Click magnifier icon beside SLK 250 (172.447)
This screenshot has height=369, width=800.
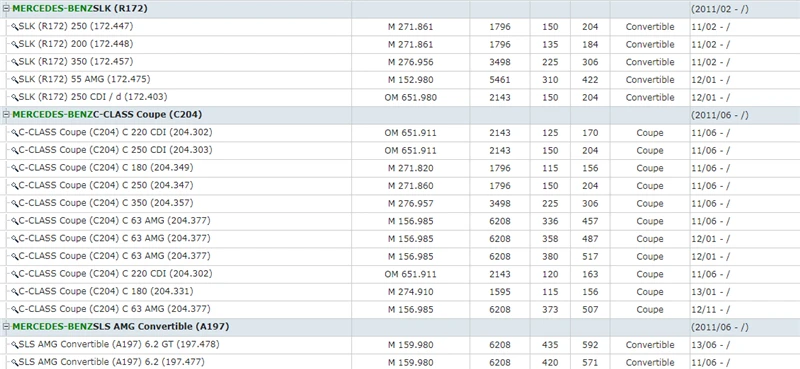coord(15,27)
